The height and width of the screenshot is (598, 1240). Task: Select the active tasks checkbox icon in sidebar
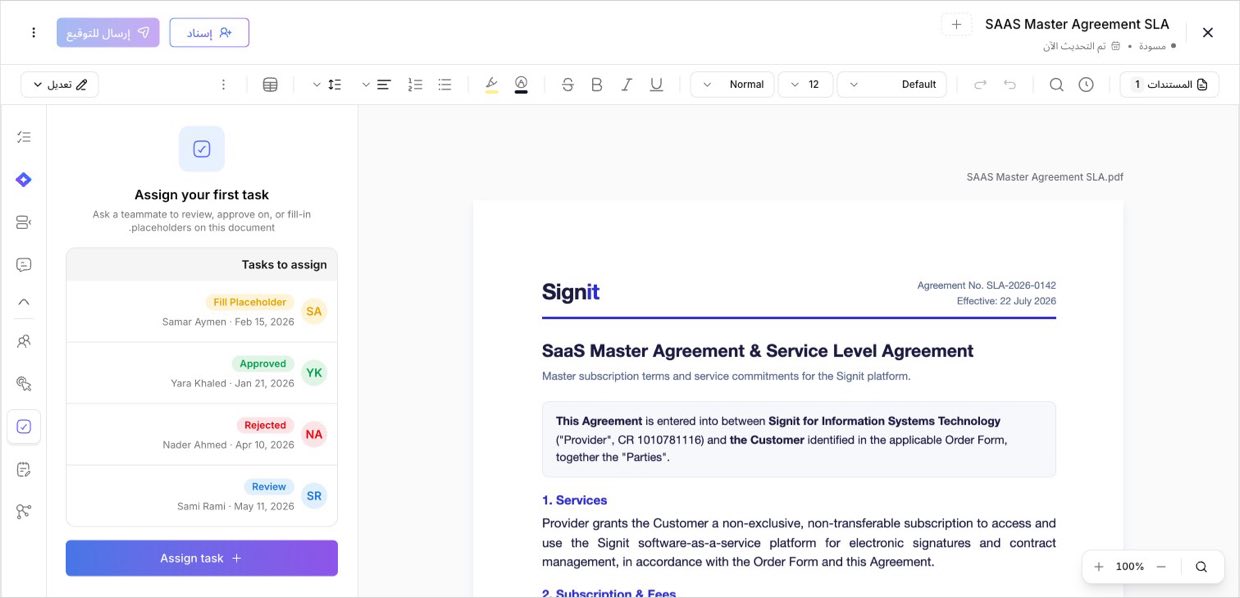(24, 427)
